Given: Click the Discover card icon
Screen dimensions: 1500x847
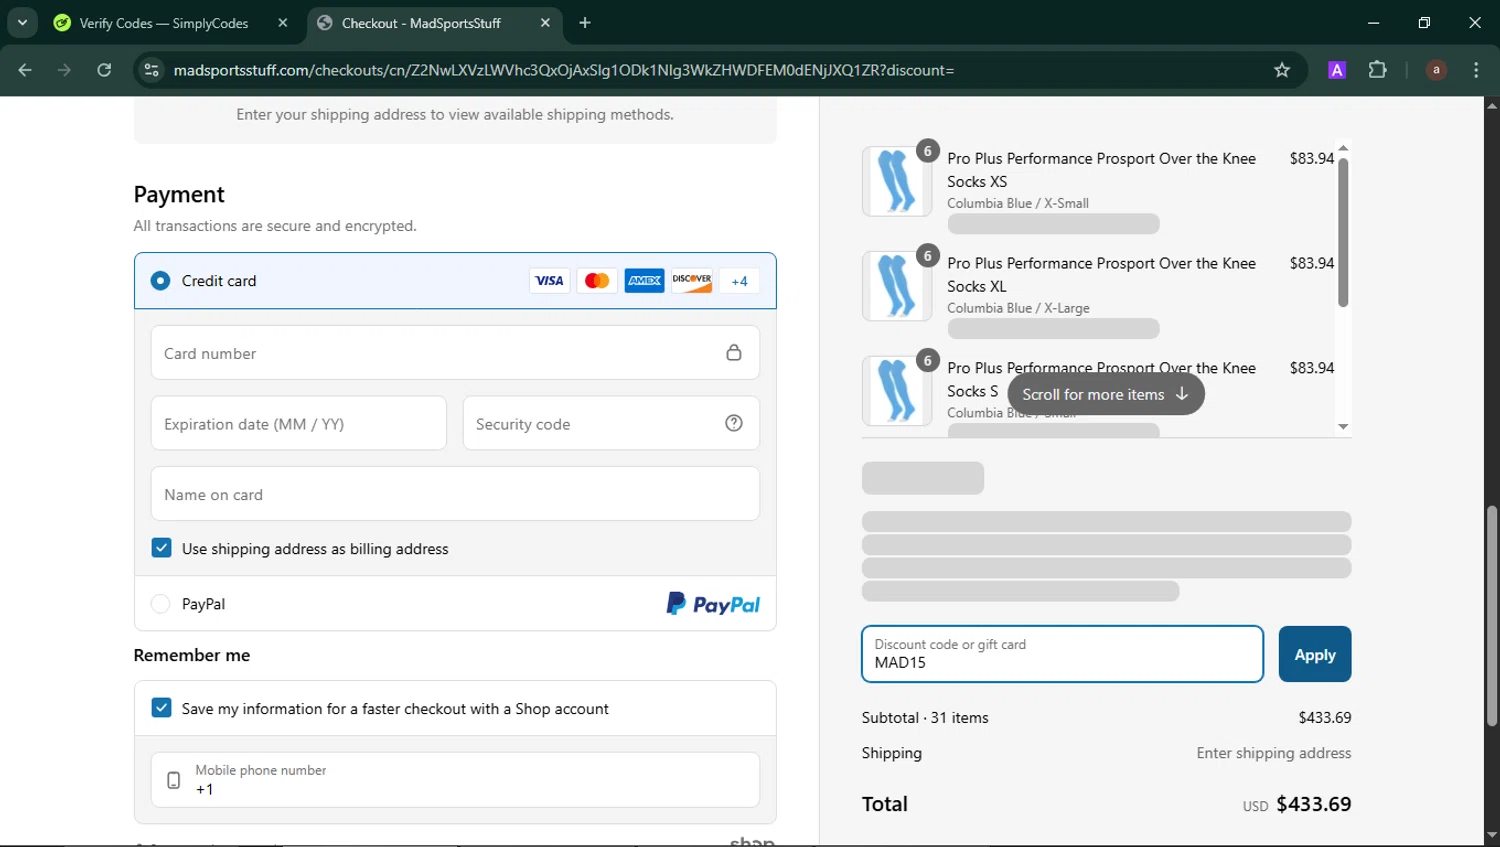Looking at the screenshot, I should click(x=692, y=281).
